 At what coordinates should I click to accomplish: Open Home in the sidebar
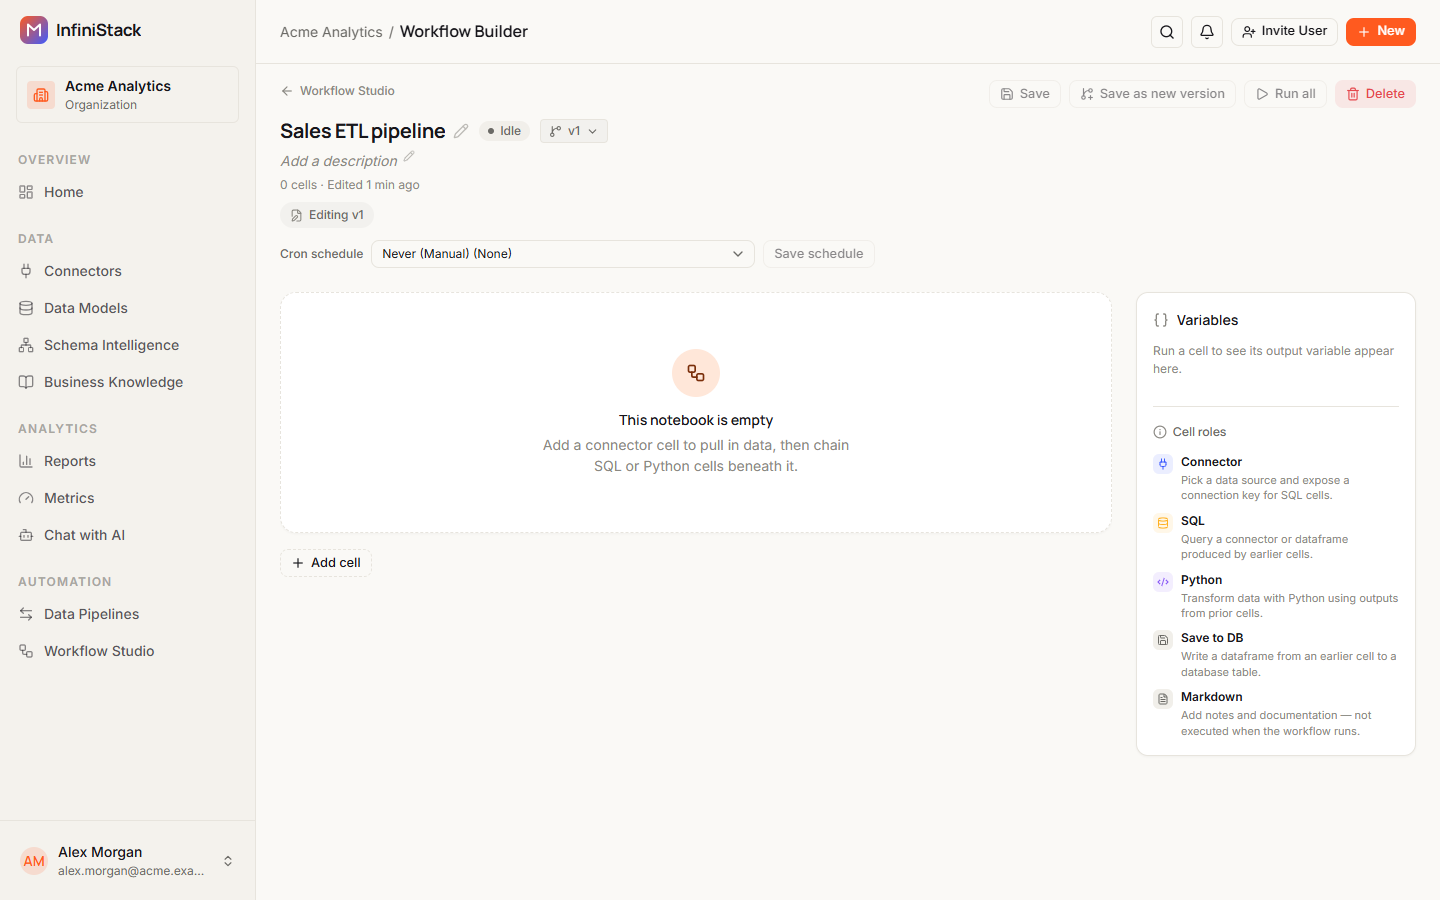pyautogui.click(x=127, y=192)
